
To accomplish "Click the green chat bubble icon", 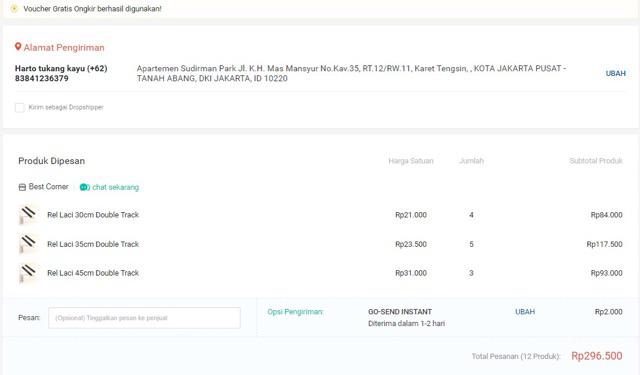I will click(84, 187).
